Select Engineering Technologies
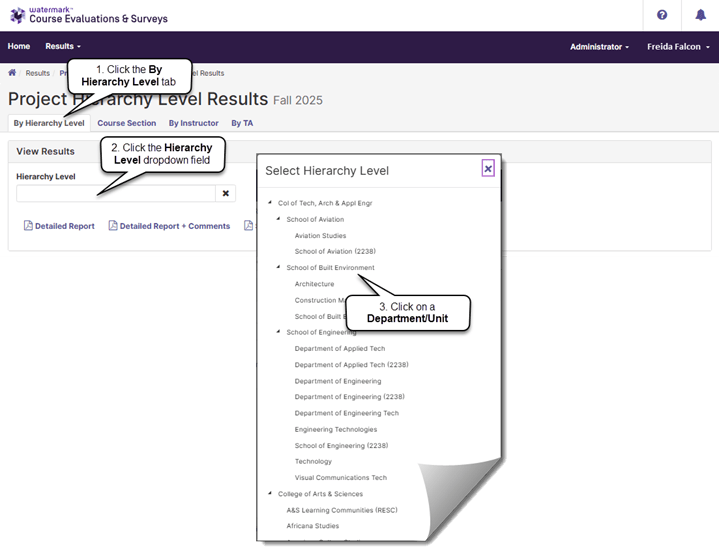The width and height of the screenshot is (719, 551). point(336,429)
